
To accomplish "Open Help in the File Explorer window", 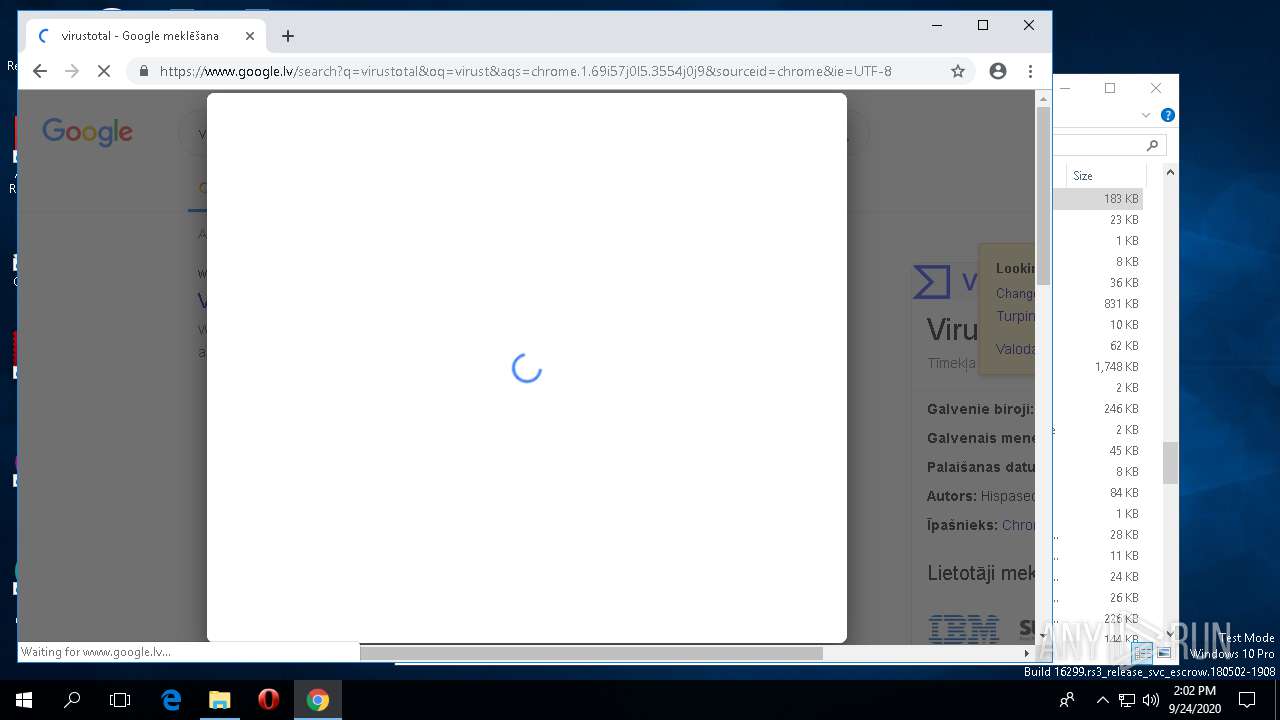I will pyautogui.click(x=1167, y=115).
